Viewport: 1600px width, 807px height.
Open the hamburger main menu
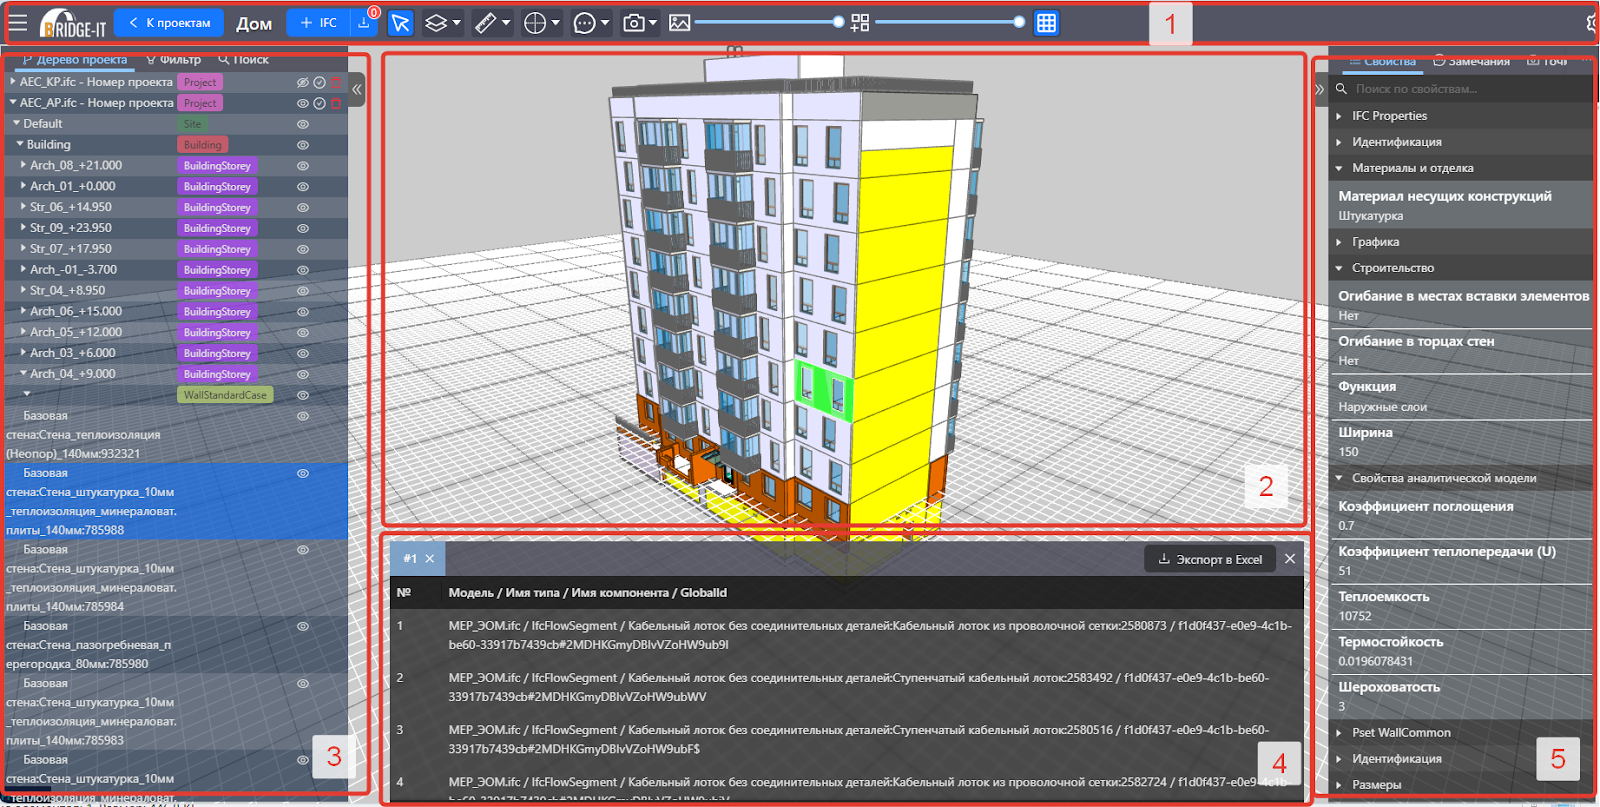18,23
